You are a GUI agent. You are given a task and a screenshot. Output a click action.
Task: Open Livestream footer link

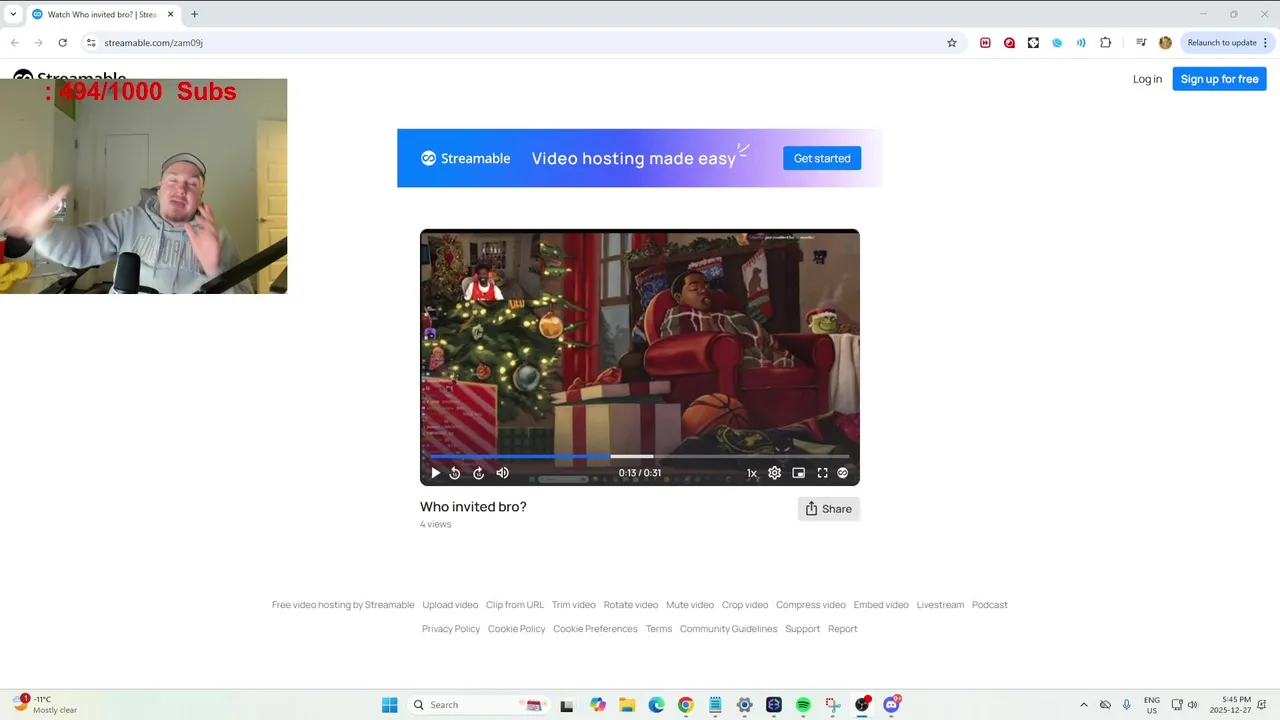click(940, 605)
